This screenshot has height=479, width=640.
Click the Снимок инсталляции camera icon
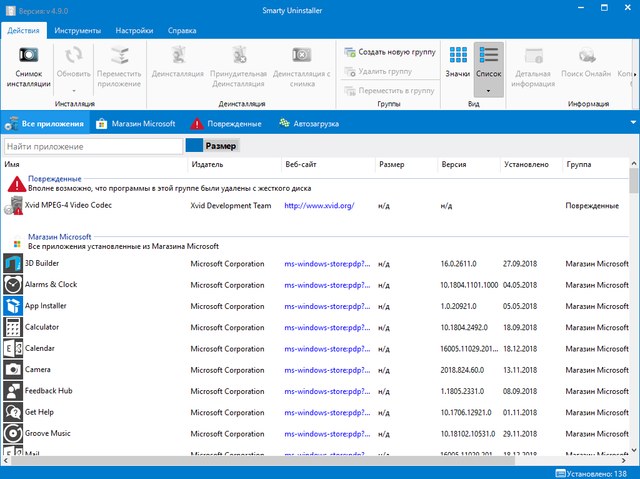coord(27,55)
